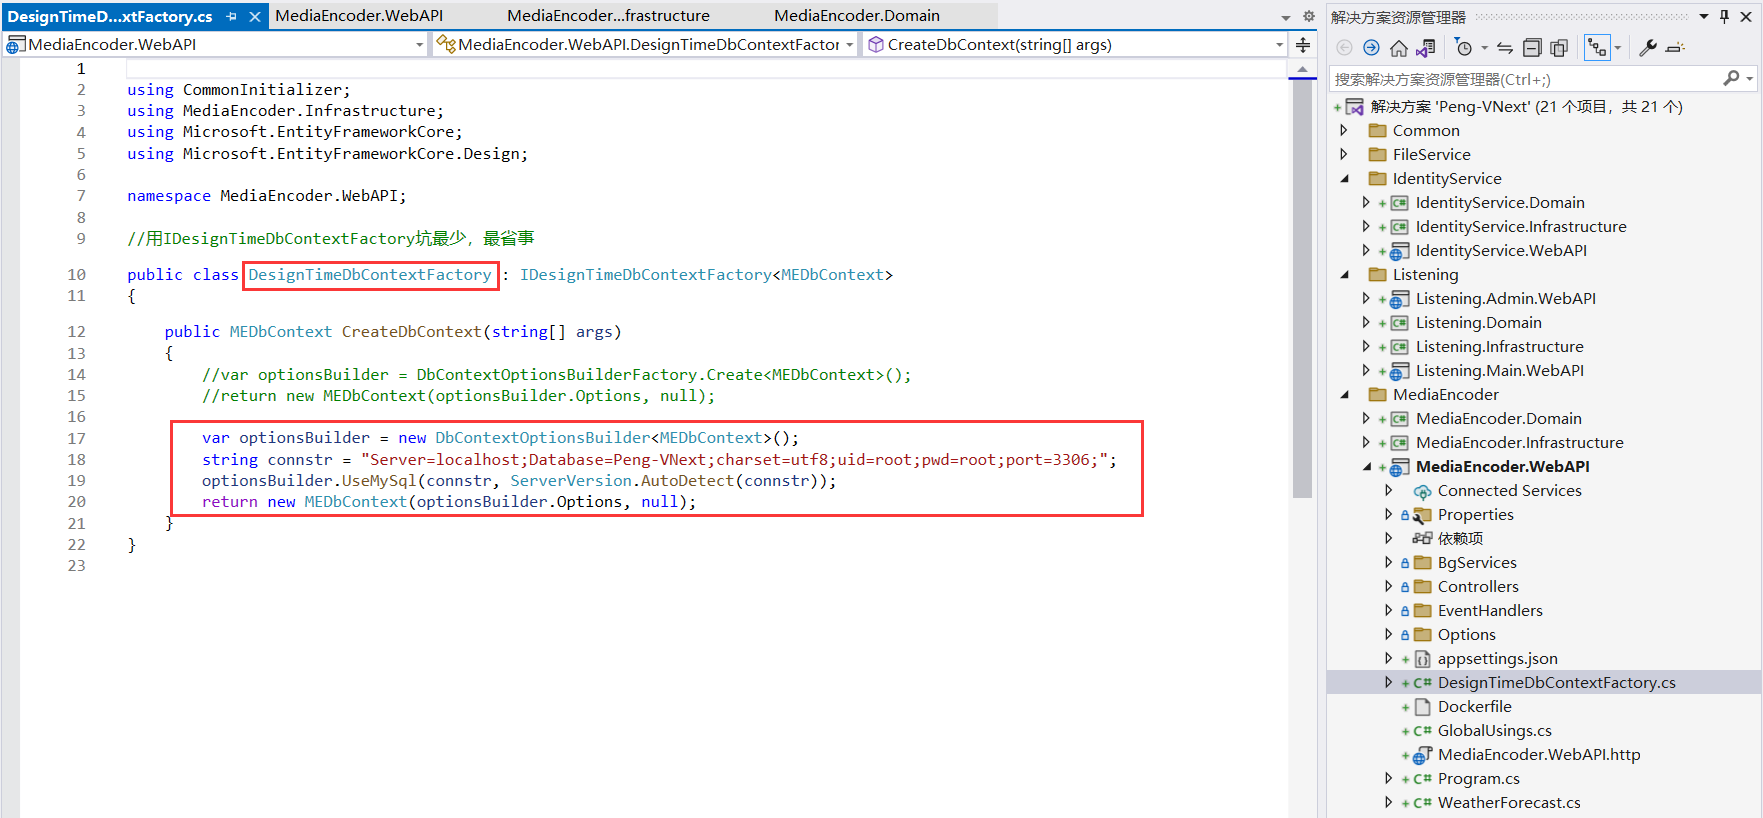Select appsettings.json file
This screenshot has width=1763, height=818.
tap(1497, 658)
